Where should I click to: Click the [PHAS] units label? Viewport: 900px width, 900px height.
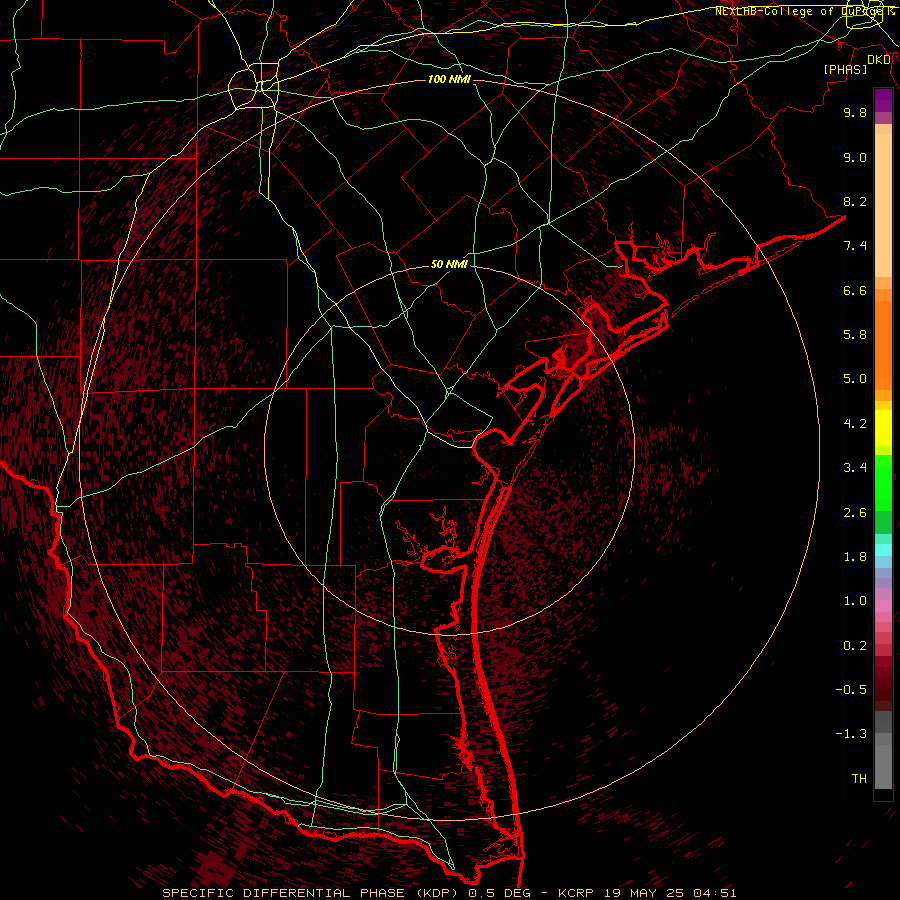[x=845, y=69]
